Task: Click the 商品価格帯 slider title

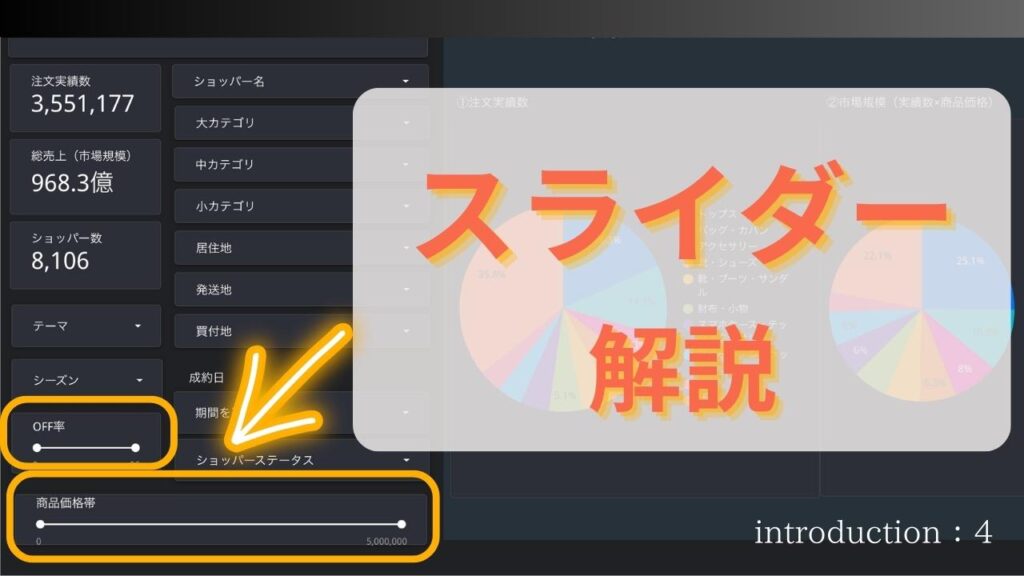Action: 65,503
